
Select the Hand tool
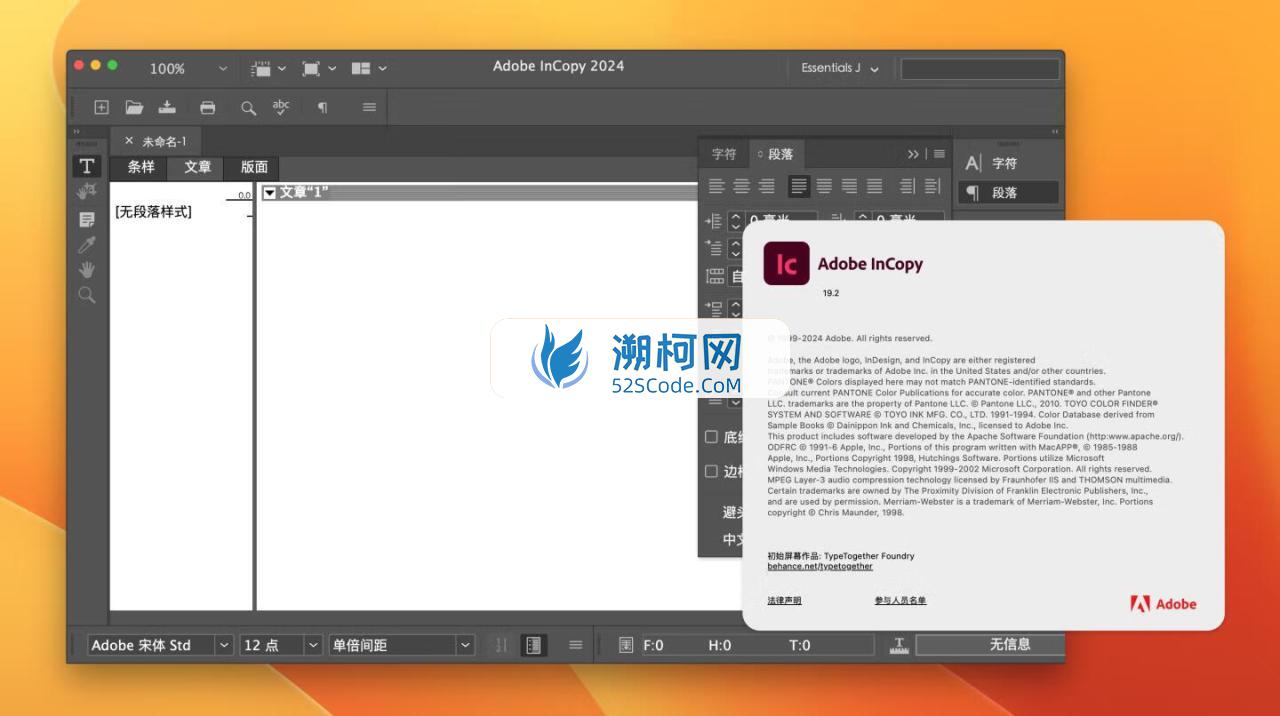point(87,269)
